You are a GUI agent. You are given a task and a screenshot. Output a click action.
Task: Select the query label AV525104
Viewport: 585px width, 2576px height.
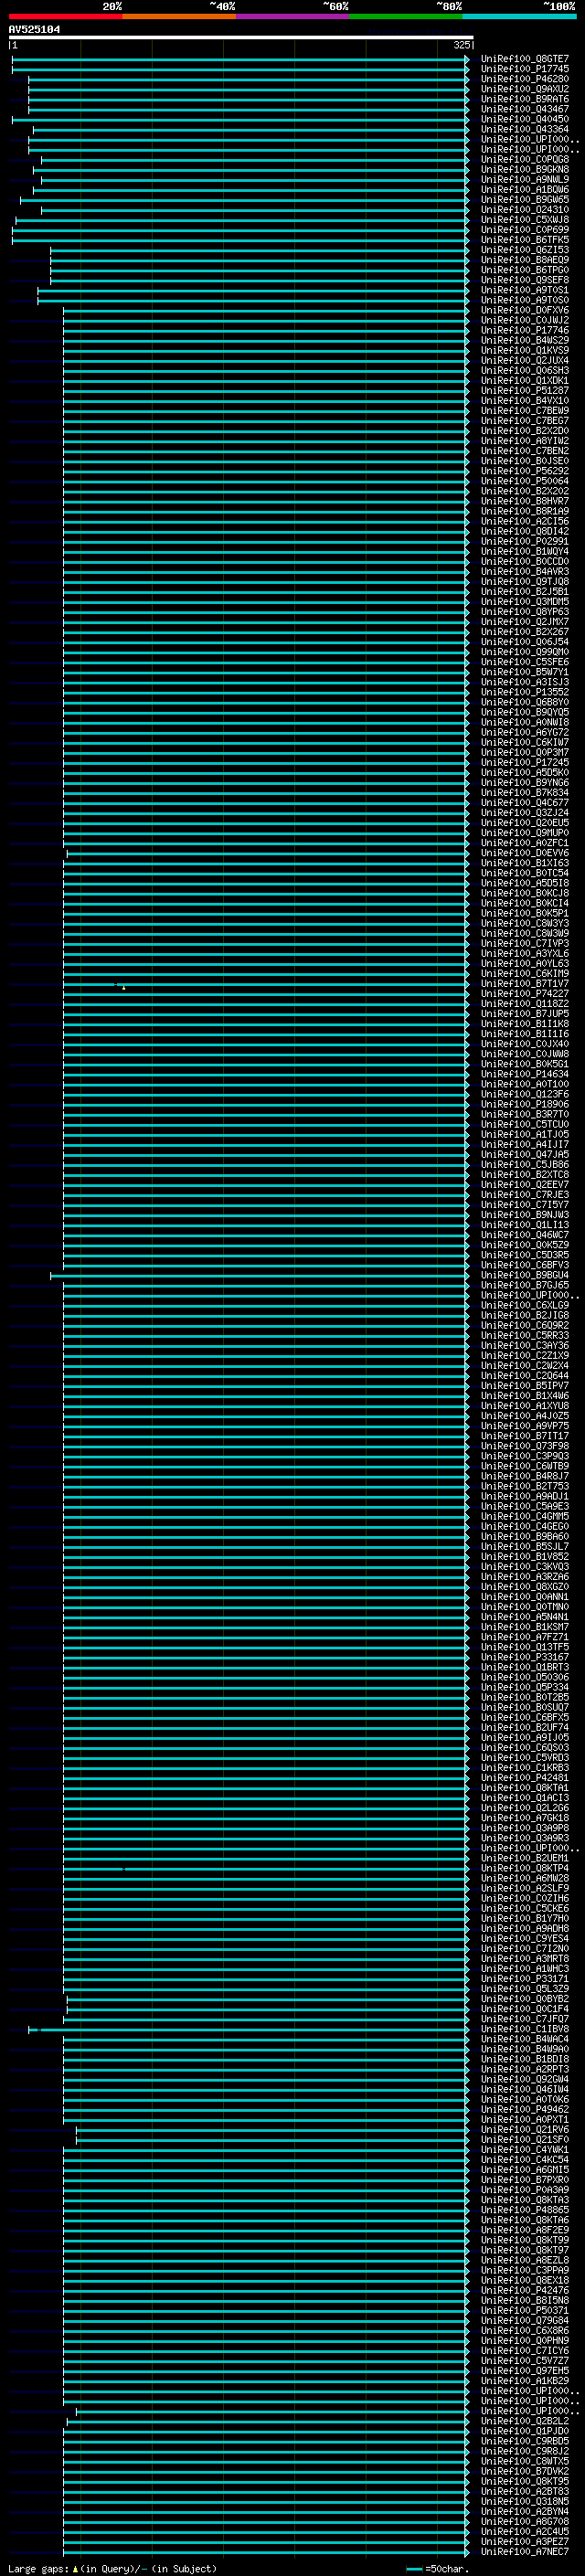[x=34, y=29]
